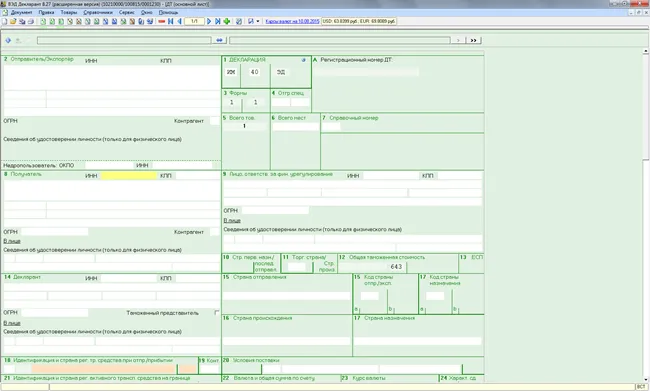This screenshot has width=650, height=391.
Task: Click the long search field left of swap button
Action: pos(124,40)
